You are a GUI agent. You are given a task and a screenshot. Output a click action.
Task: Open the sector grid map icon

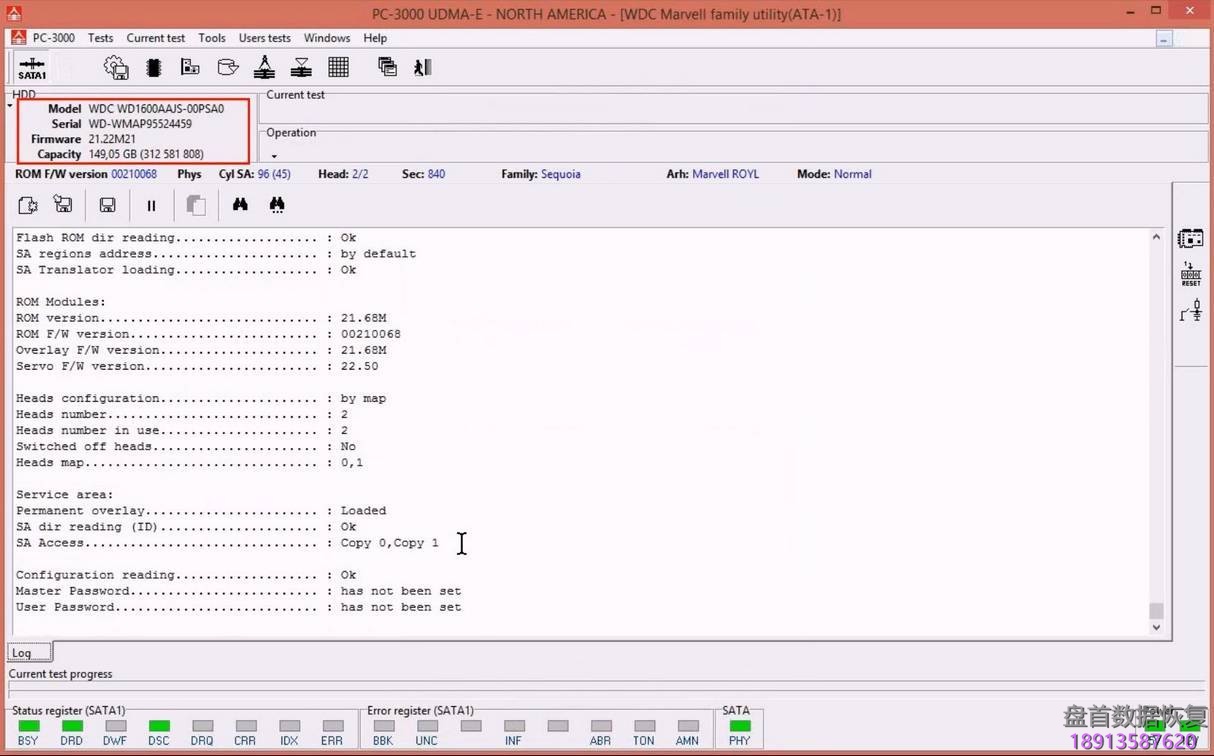tap(338, 67)
